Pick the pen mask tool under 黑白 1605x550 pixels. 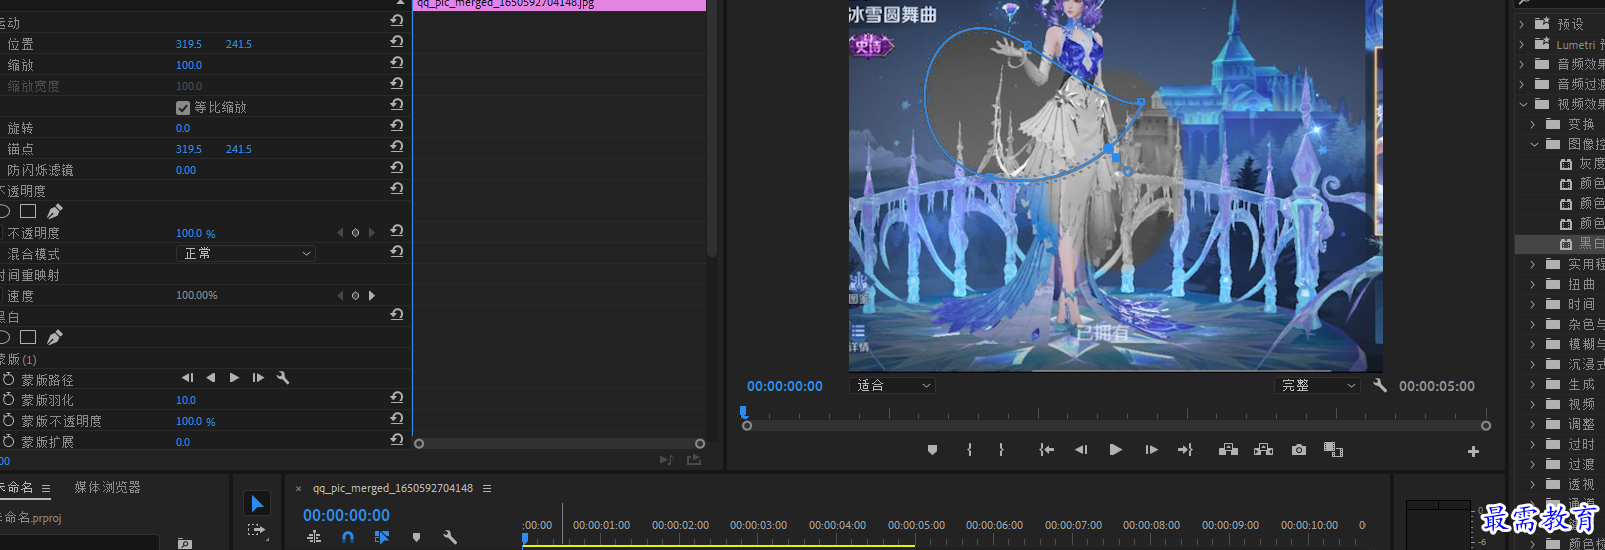pyautogui.click(x=55, y=337)
